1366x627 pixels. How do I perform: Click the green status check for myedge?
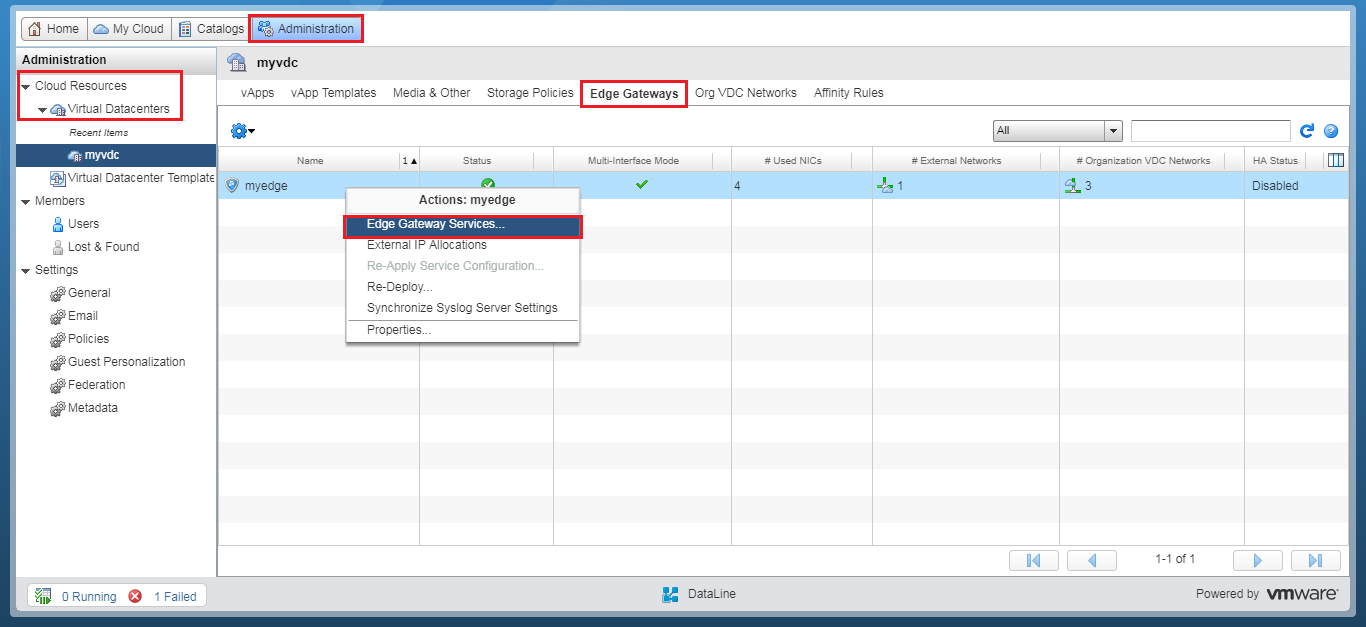(x=488, y=184)
